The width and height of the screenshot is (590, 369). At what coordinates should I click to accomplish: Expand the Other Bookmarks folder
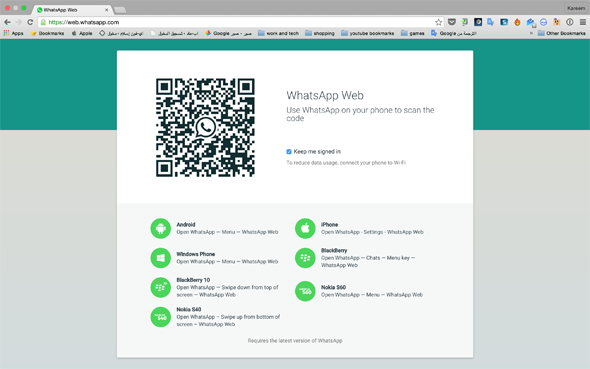[x=562, y=33]
